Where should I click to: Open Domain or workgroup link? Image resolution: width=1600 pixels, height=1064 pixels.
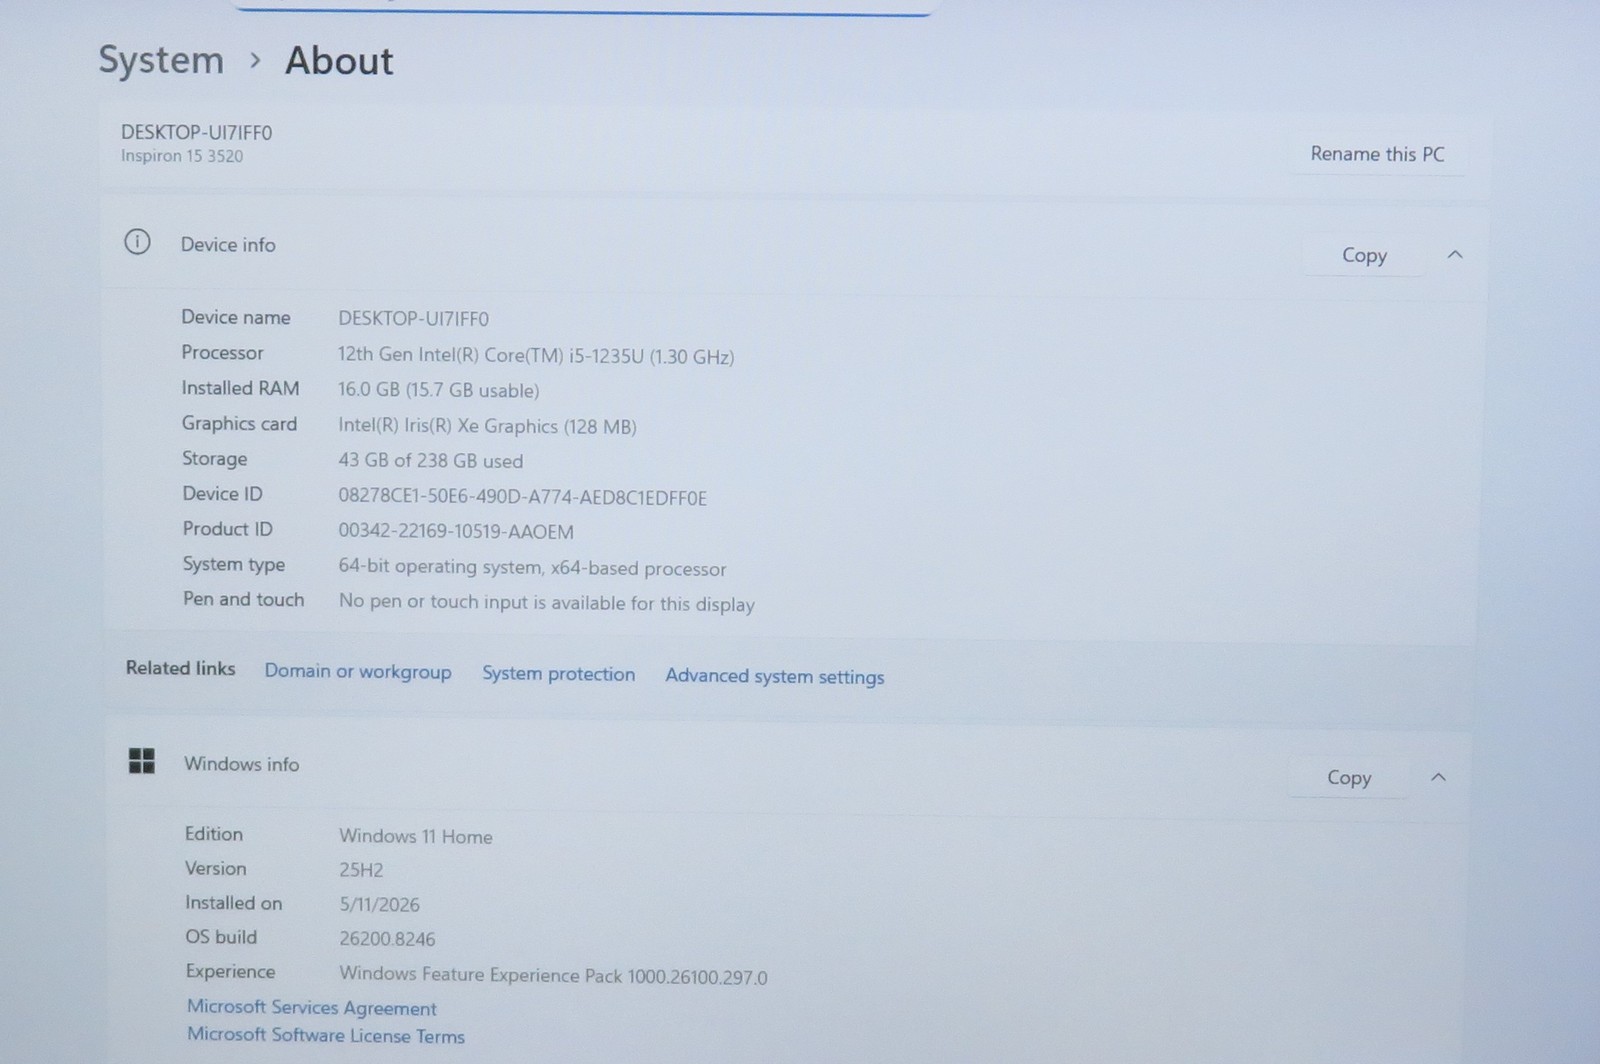point(358,671)
